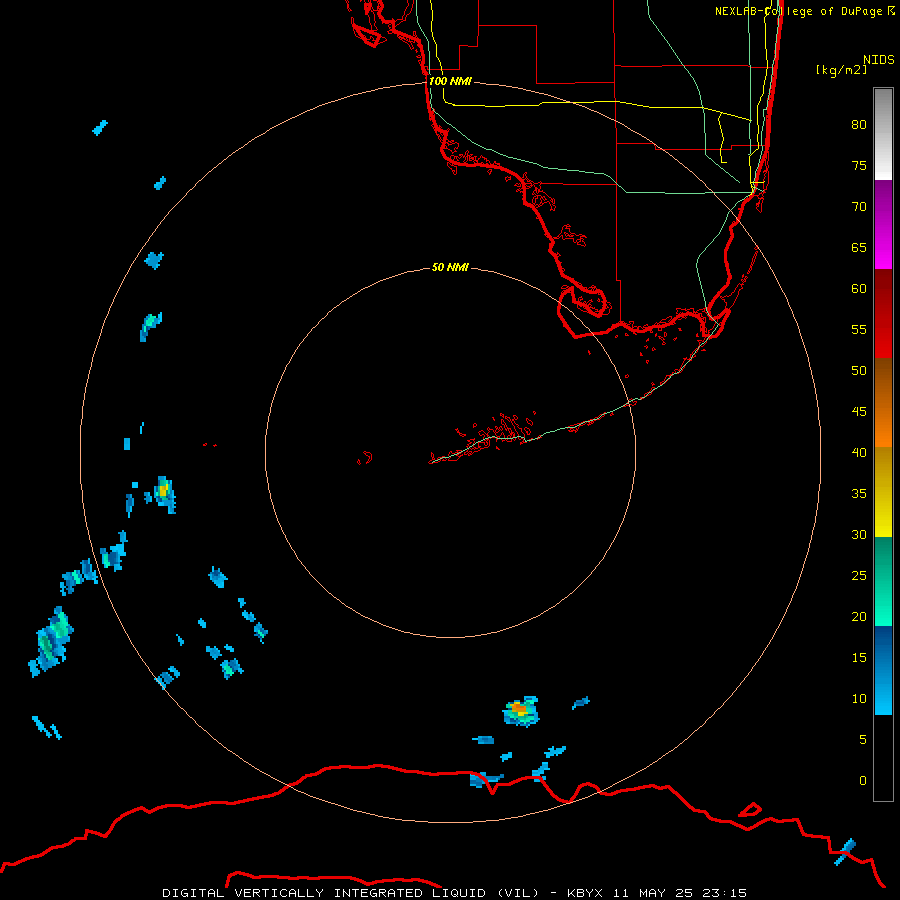This screenshot has height=900, width=900.
Task: Click the white-gray segment of the VIL color bar
Action: [x=883, y=134]
